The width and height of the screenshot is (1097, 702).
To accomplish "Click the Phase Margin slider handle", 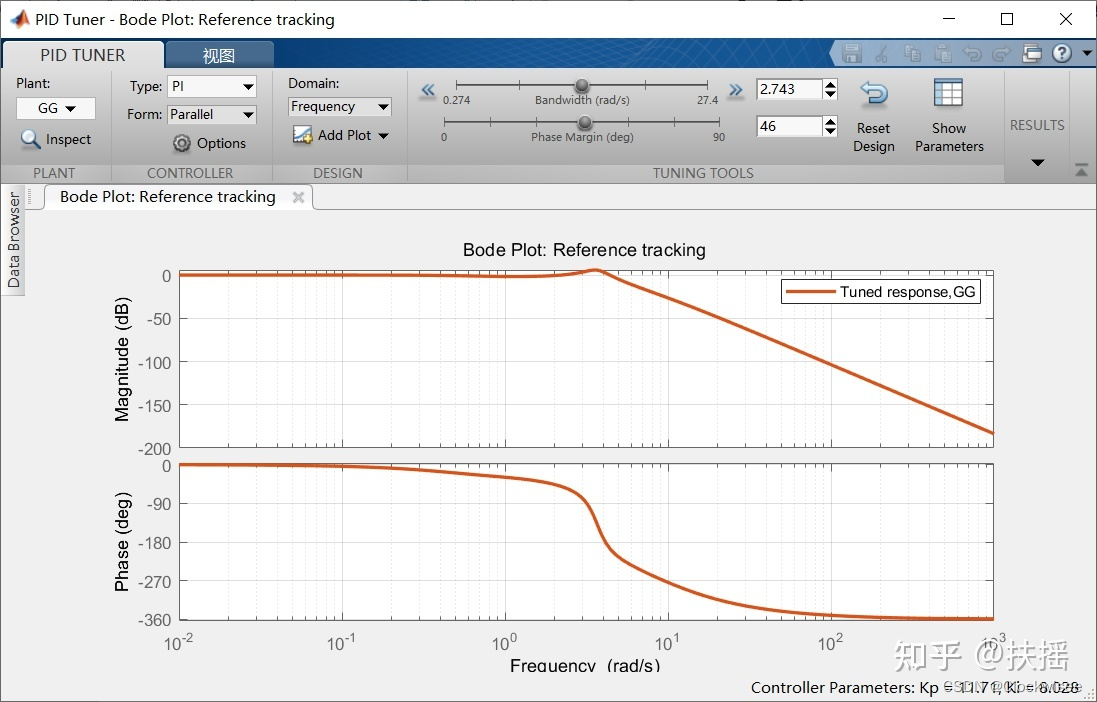I will [585, 122].
